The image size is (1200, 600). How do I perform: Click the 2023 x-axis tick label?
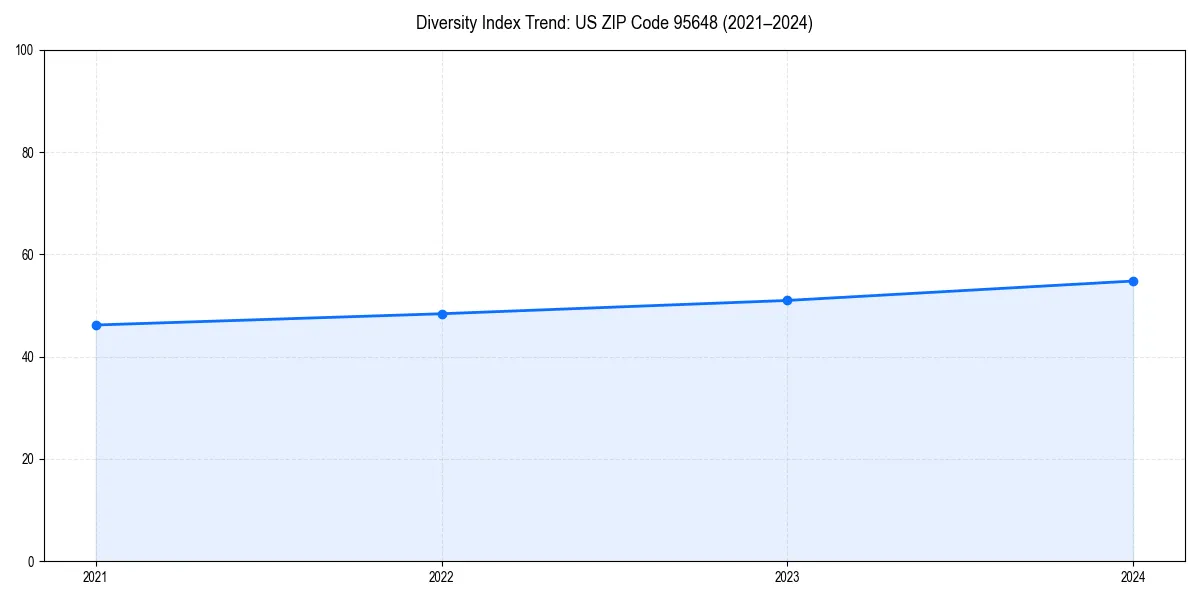[x=787, y=576]
